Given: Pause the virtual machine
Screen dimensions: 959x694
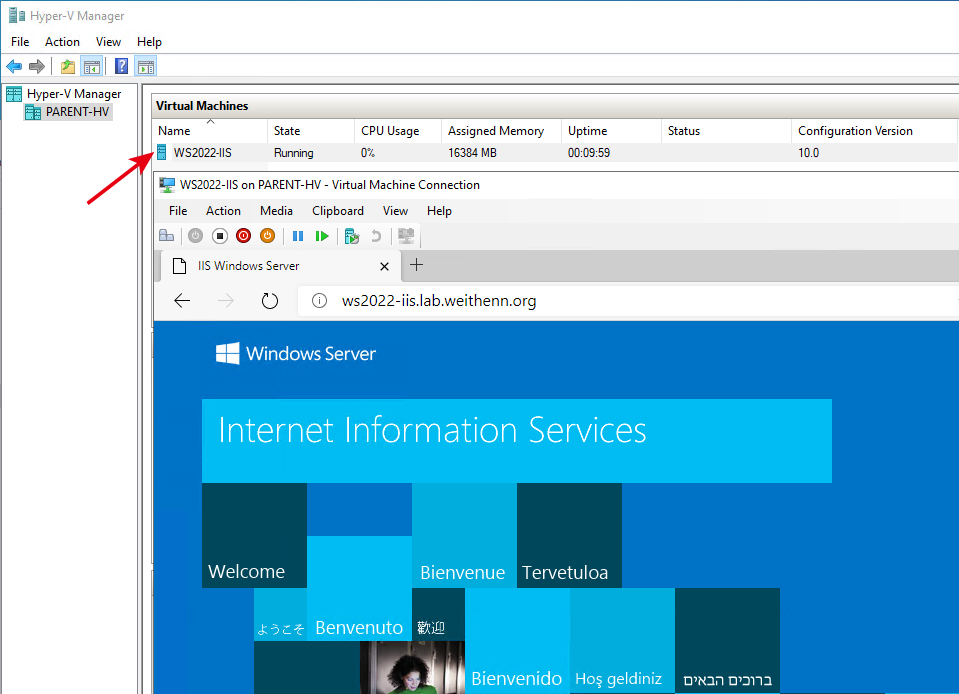Looking at the screenshot, I should pyautogui.click(x=298, y=236).
